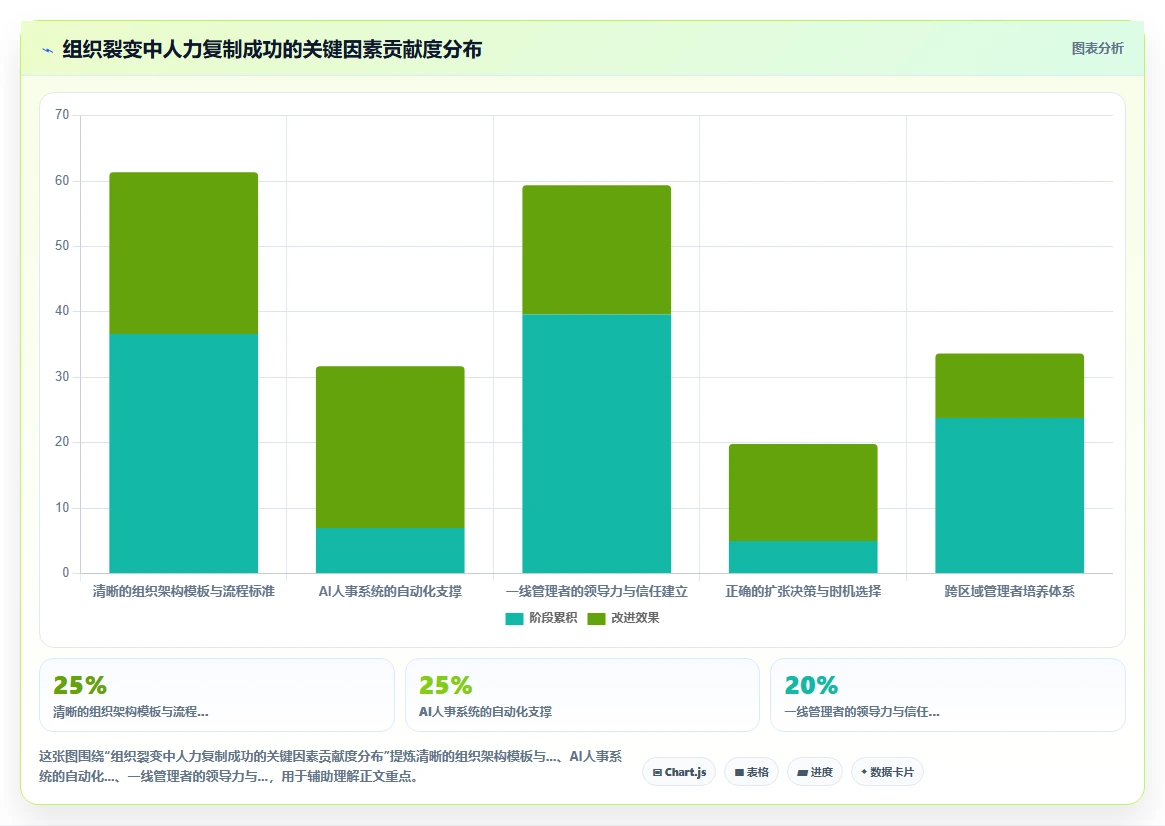This screenshot has height=826, width=1165.
Task: Click the teal bar segment for 跨区域管理者培养体系
Action: pos(1010,495)
